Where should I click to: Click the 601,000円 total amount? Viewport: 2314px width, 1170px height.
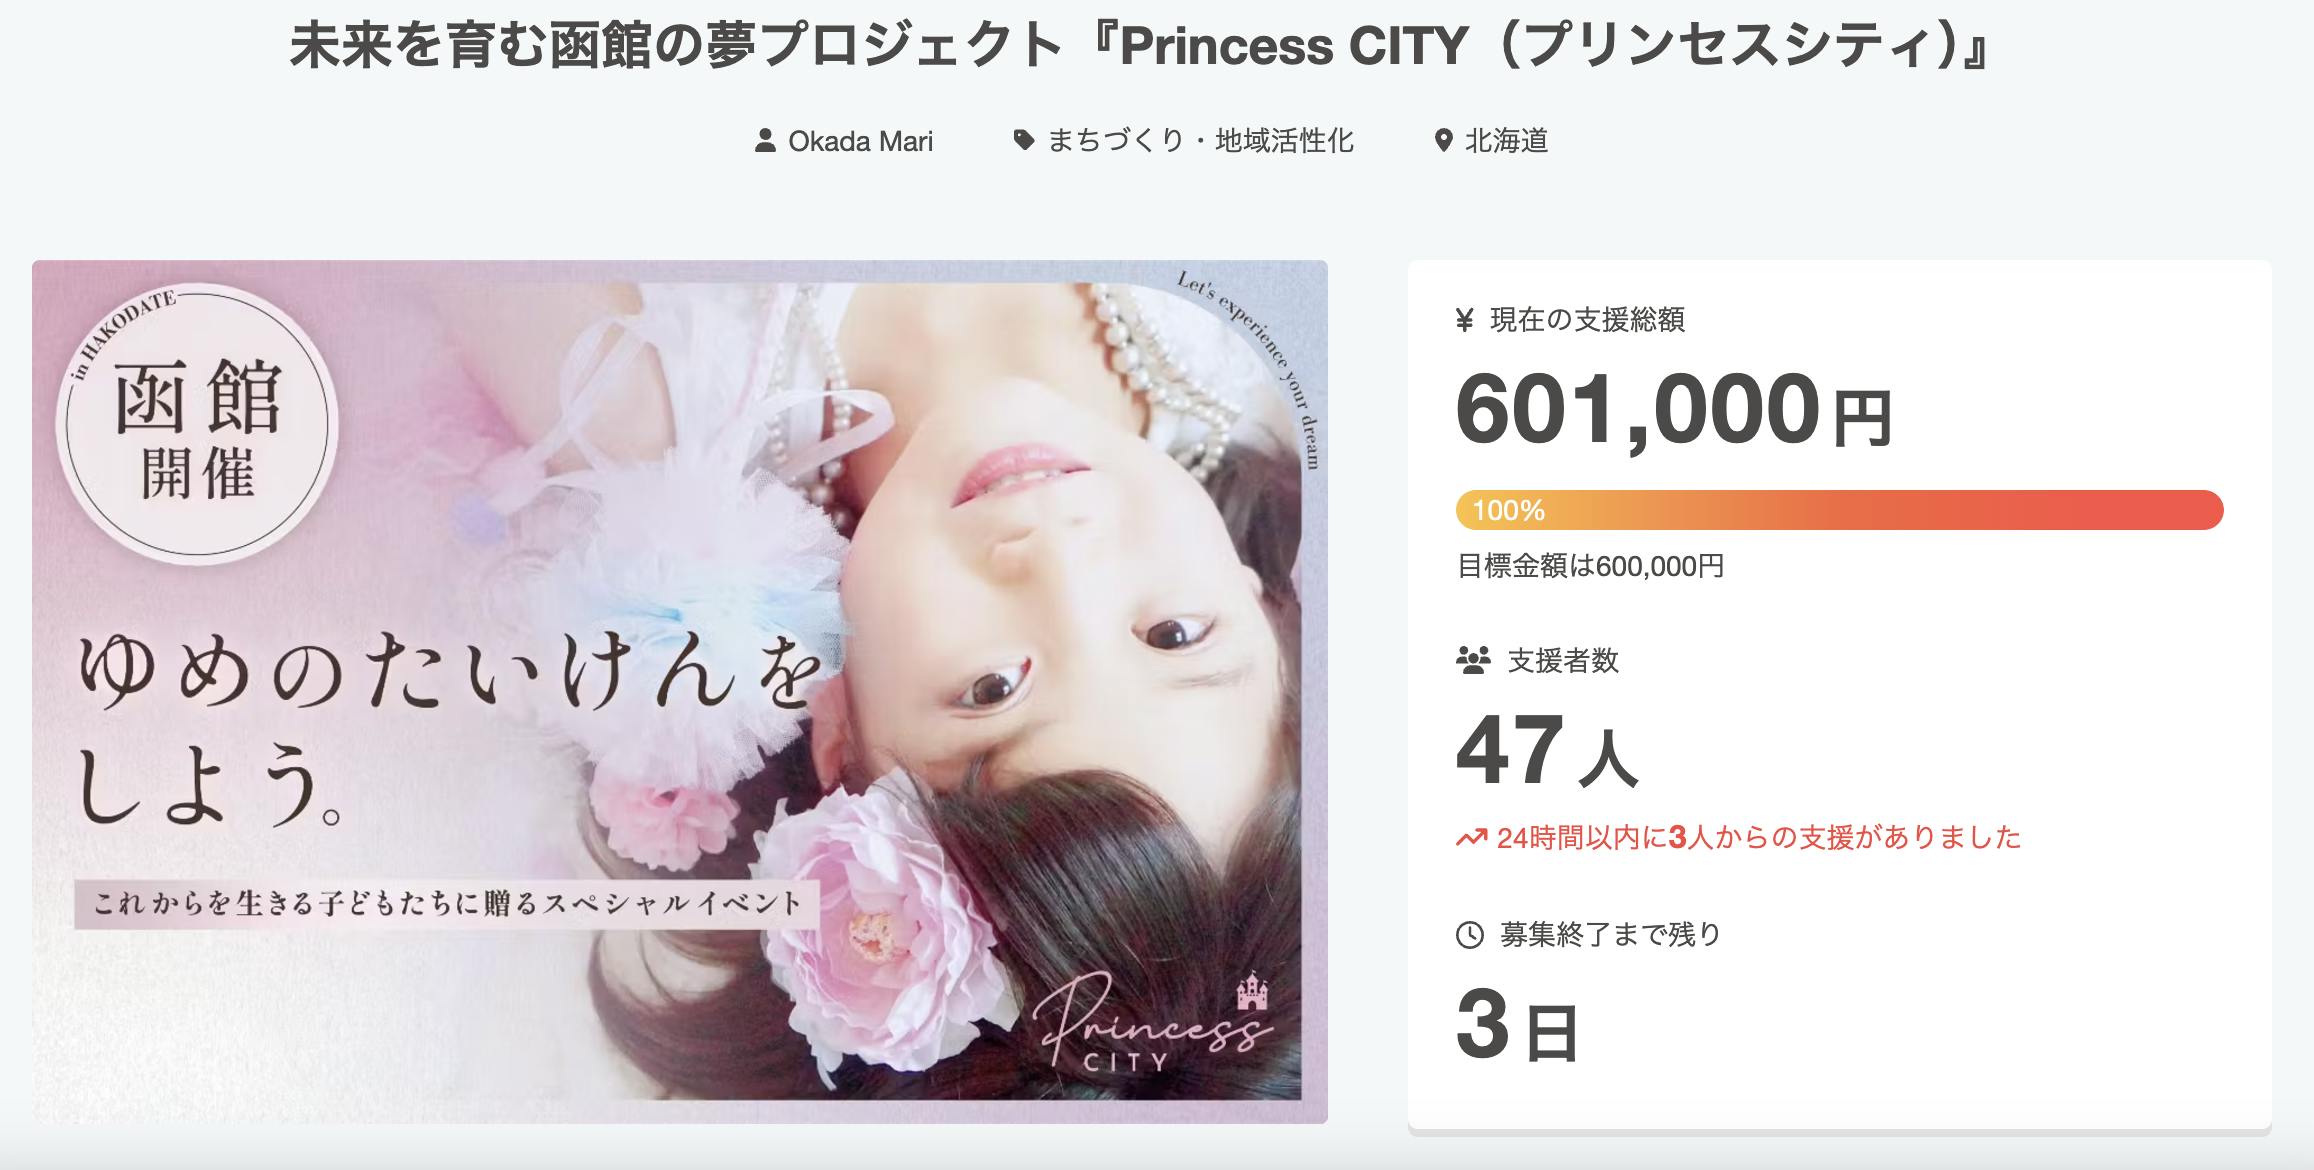coord(1674,410)
